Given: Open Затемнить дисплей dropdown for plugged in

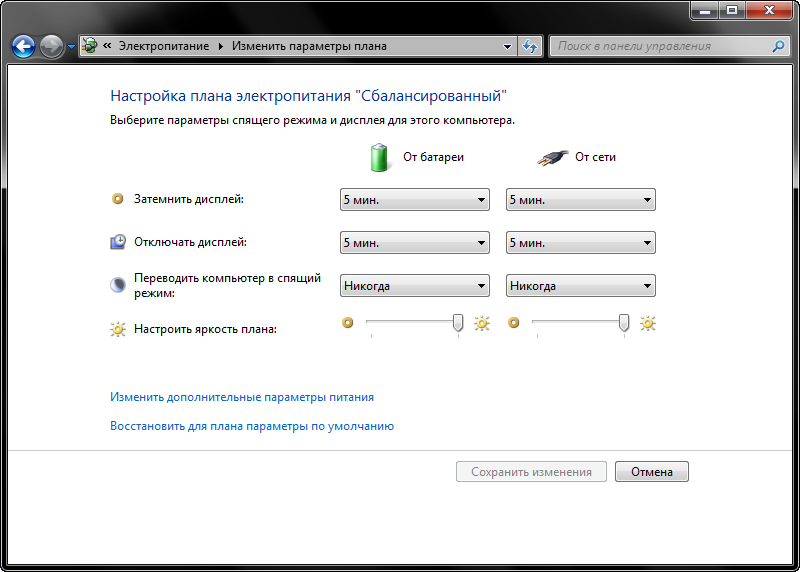Looking at the screenshot, I should pyautogui.click(x=581, y=200).
